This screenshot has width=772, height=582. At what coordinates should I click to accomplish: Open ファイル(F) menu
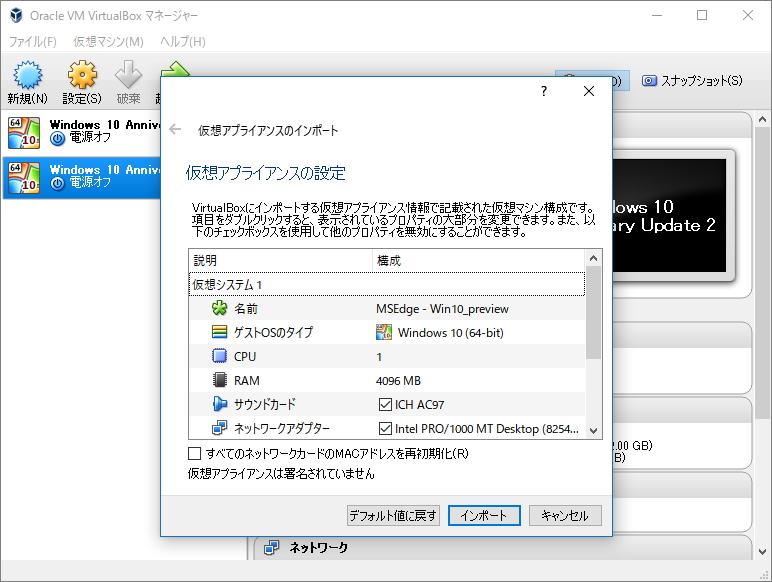pyautogui.click(x=33, y=41)
